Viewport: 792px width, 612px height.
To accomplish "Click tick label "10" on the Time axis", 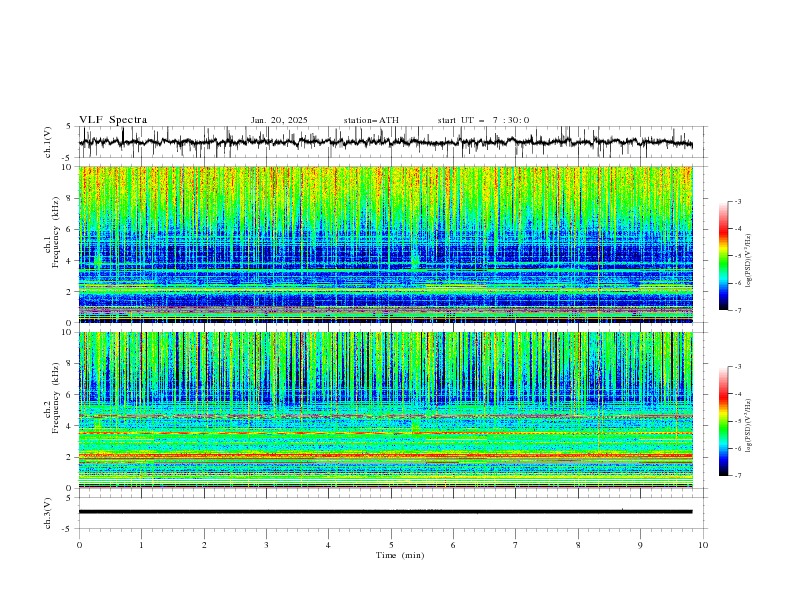I will [x=703, y=545].
